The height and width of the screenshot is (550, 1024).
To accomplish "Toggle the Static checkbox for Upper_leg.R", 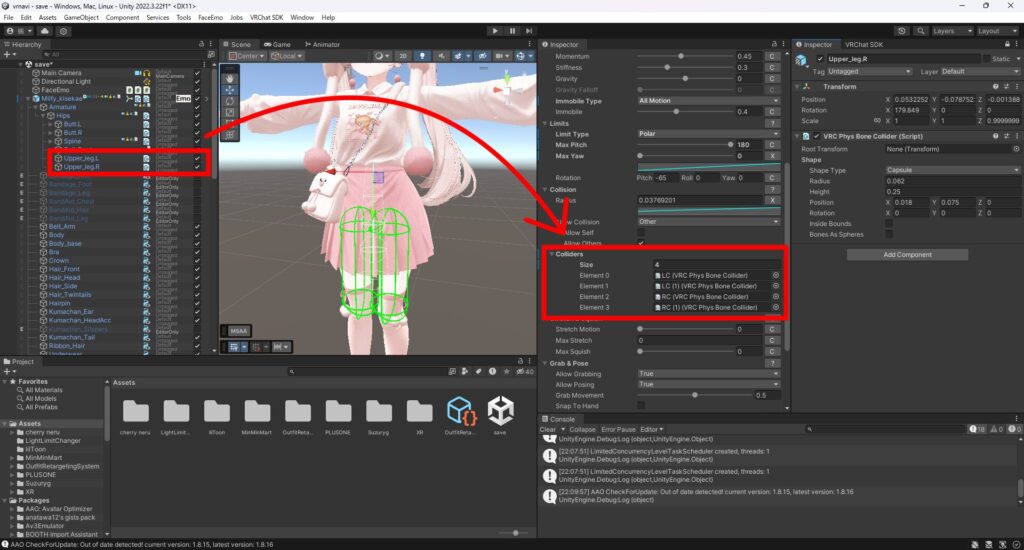I will coord(987,59).
